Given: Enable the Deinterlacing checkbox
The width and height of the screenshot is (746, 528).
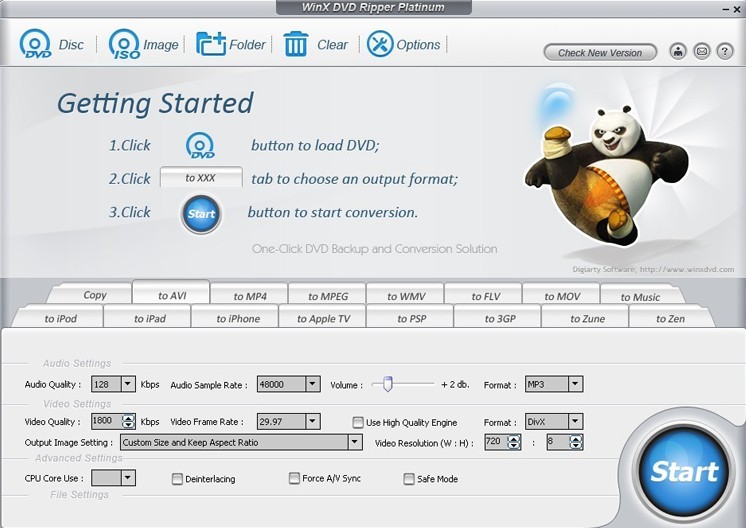Looking at the screenshot, I should 177,479.
